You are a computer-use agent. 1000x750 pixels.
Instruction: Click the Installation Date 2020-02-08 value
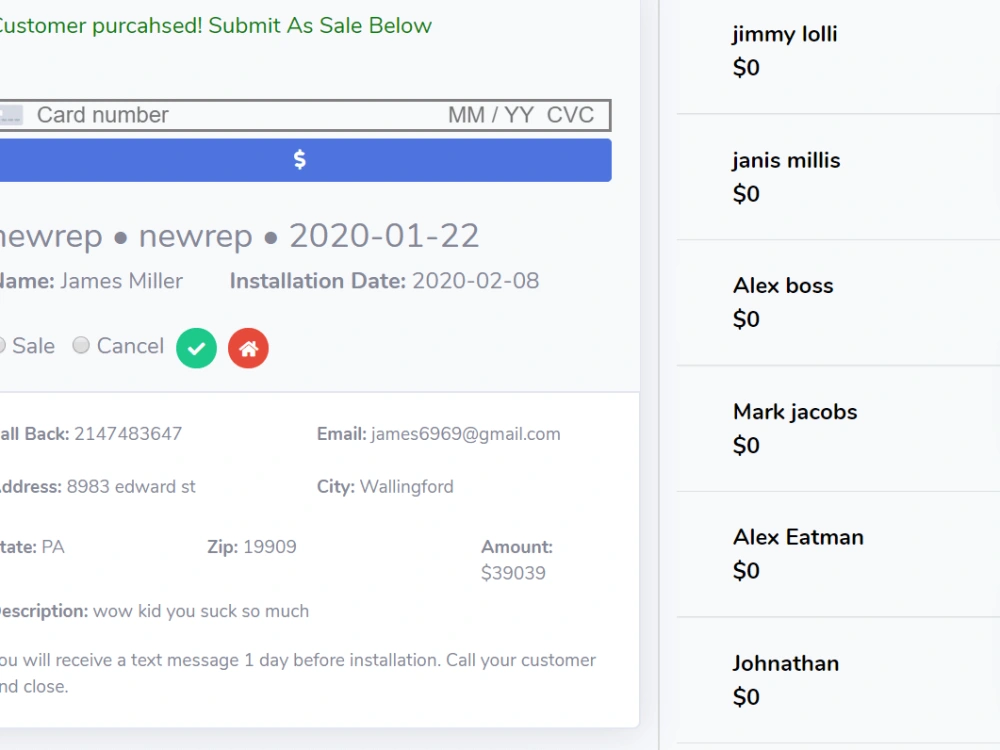476,281
